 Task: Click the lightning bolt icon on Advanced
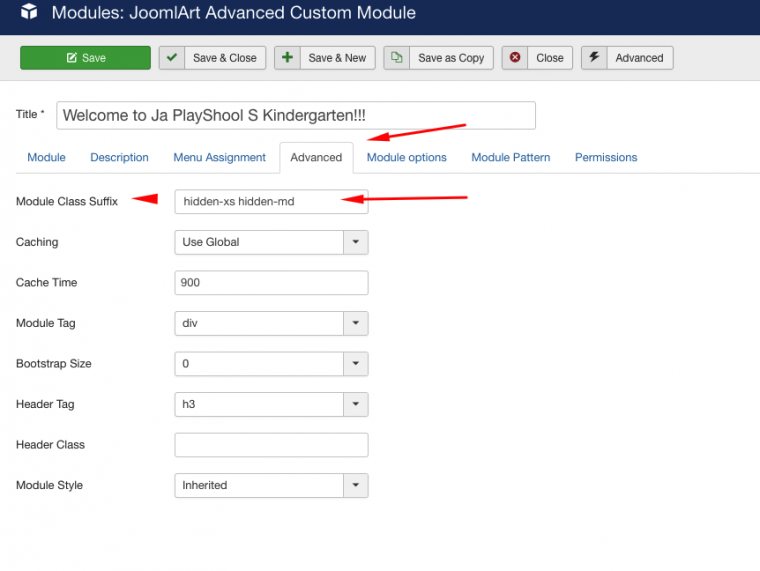pos(594,58)
